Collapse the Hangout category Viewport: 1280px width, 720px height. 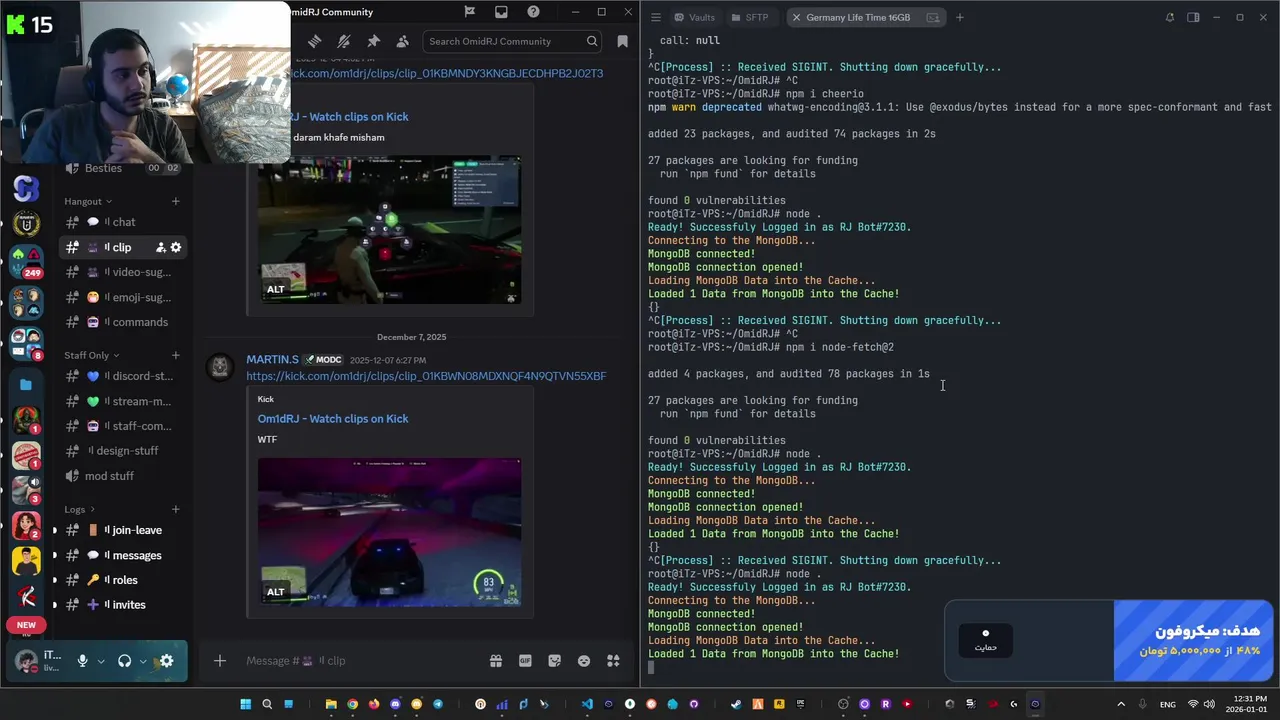[88, 201]
